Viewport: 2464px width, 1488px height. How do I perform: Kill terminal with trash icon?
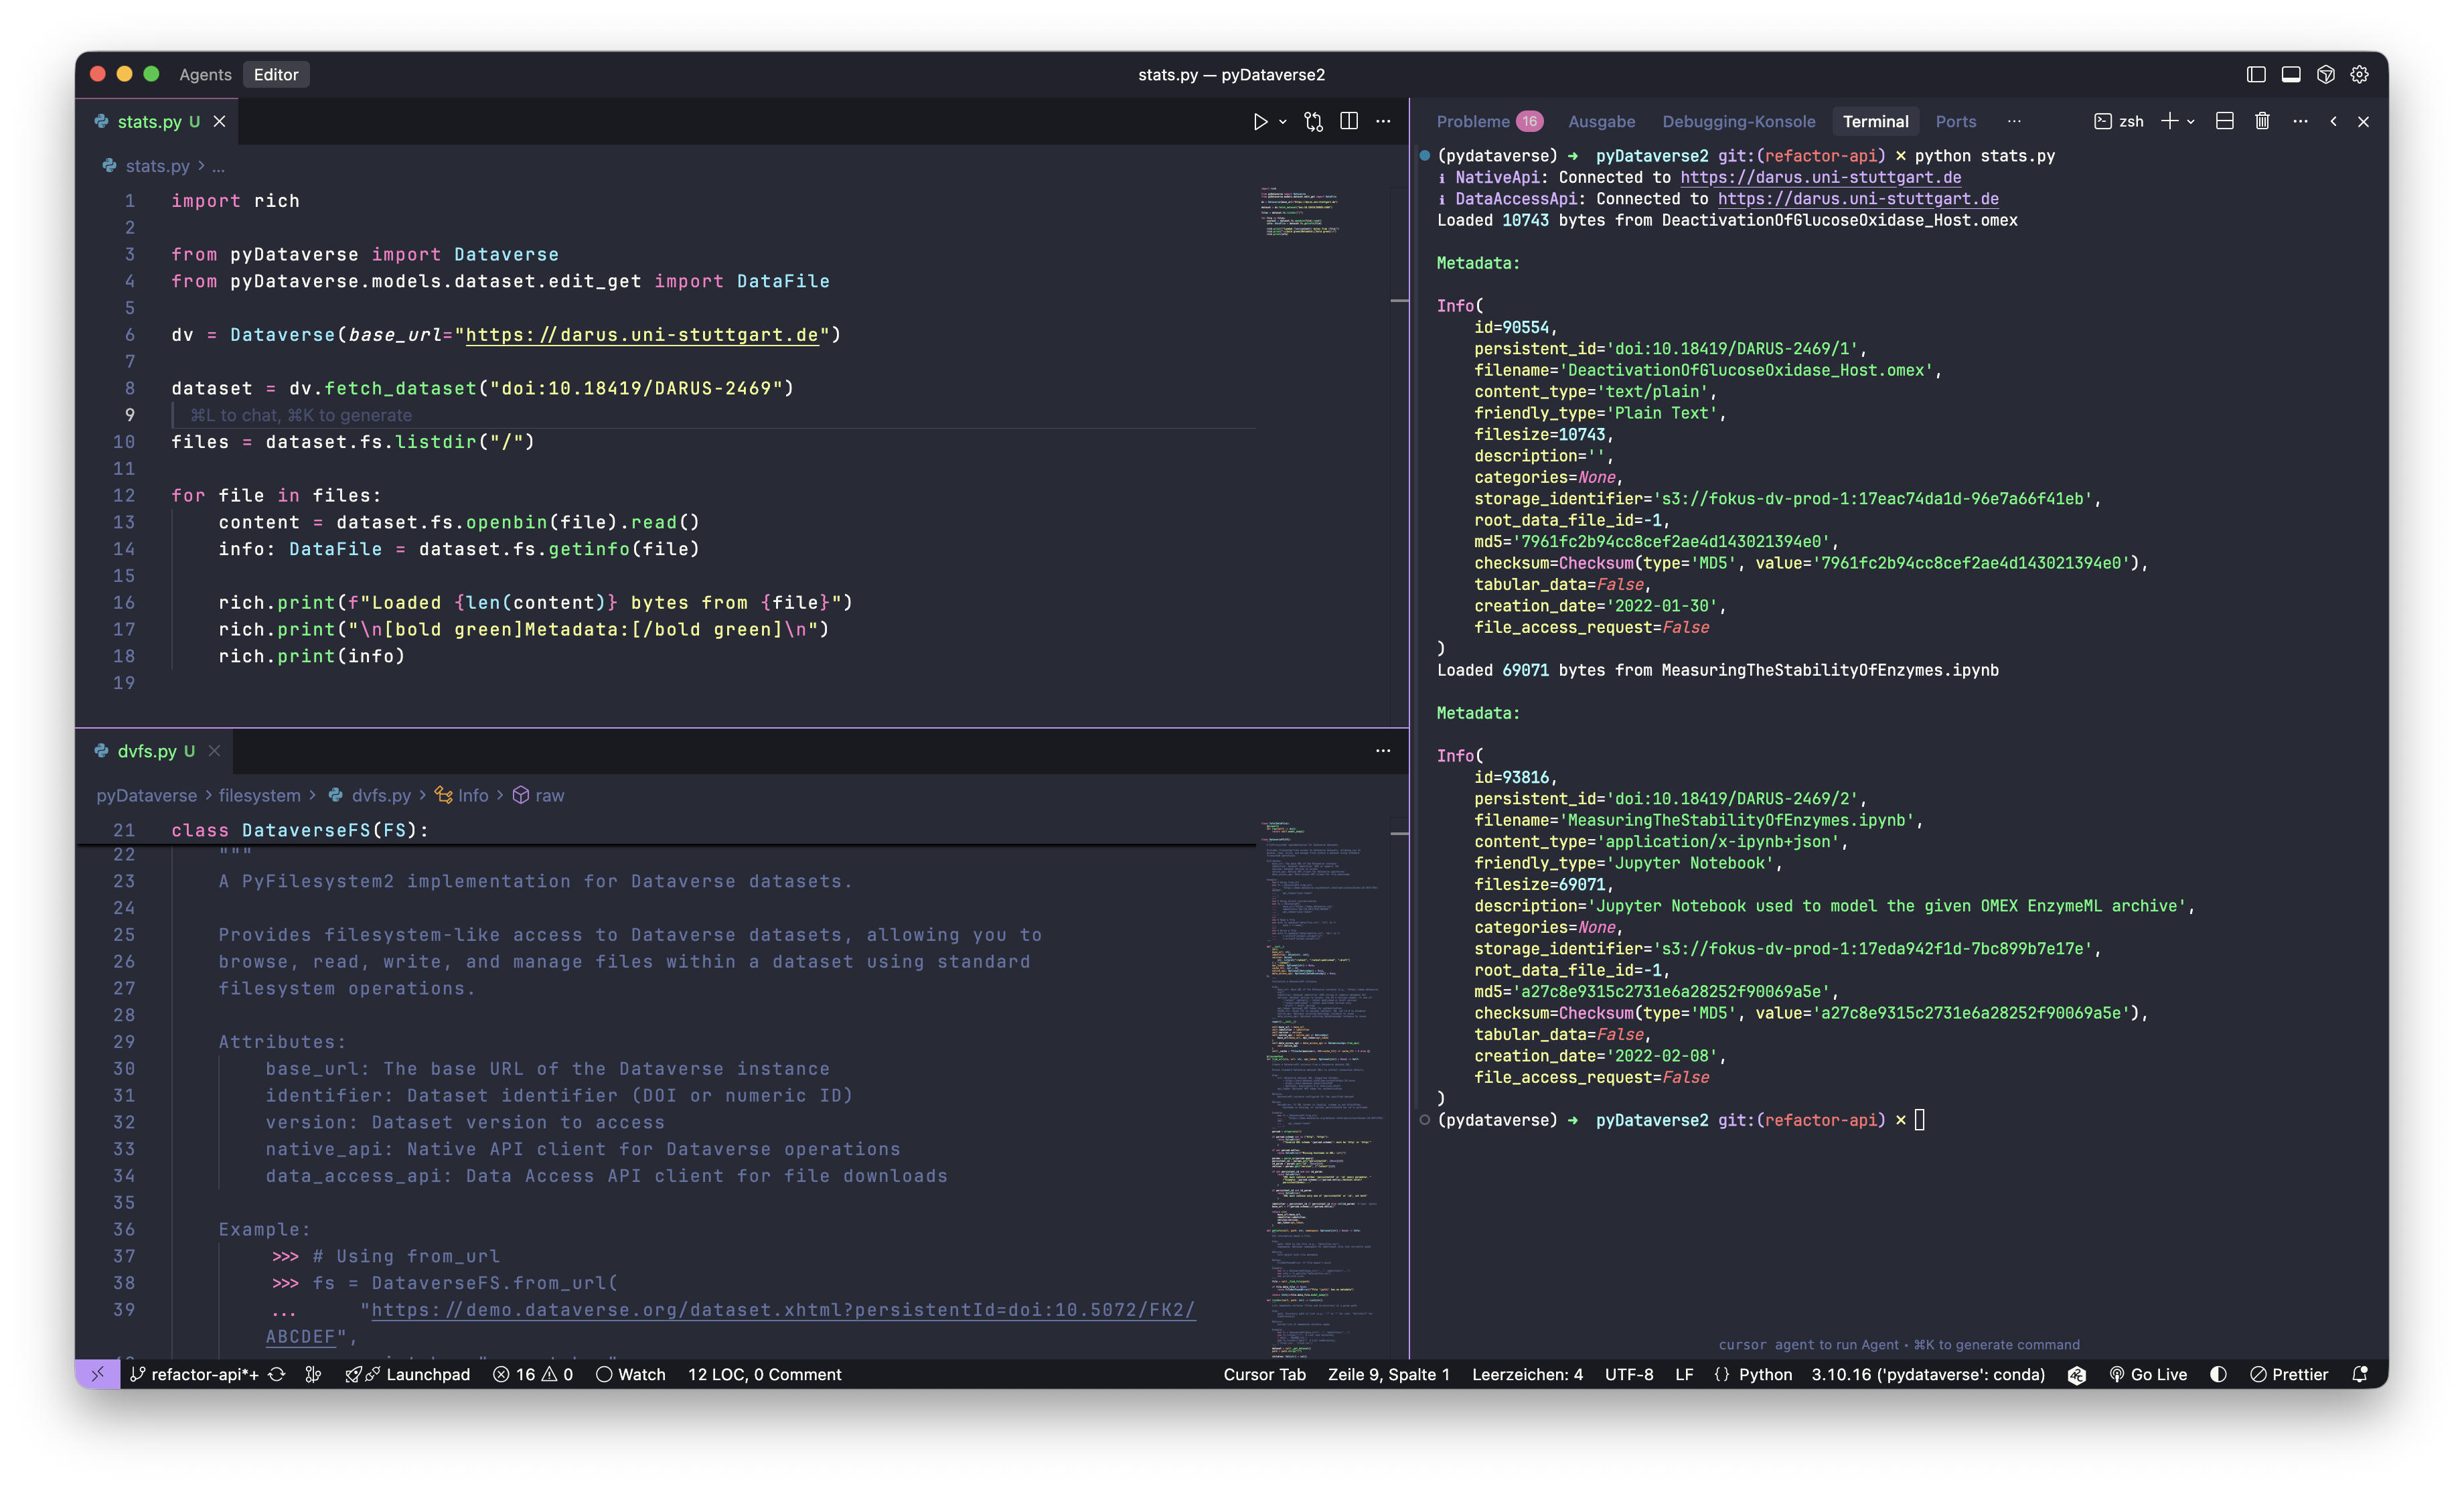coord(2262,121)
